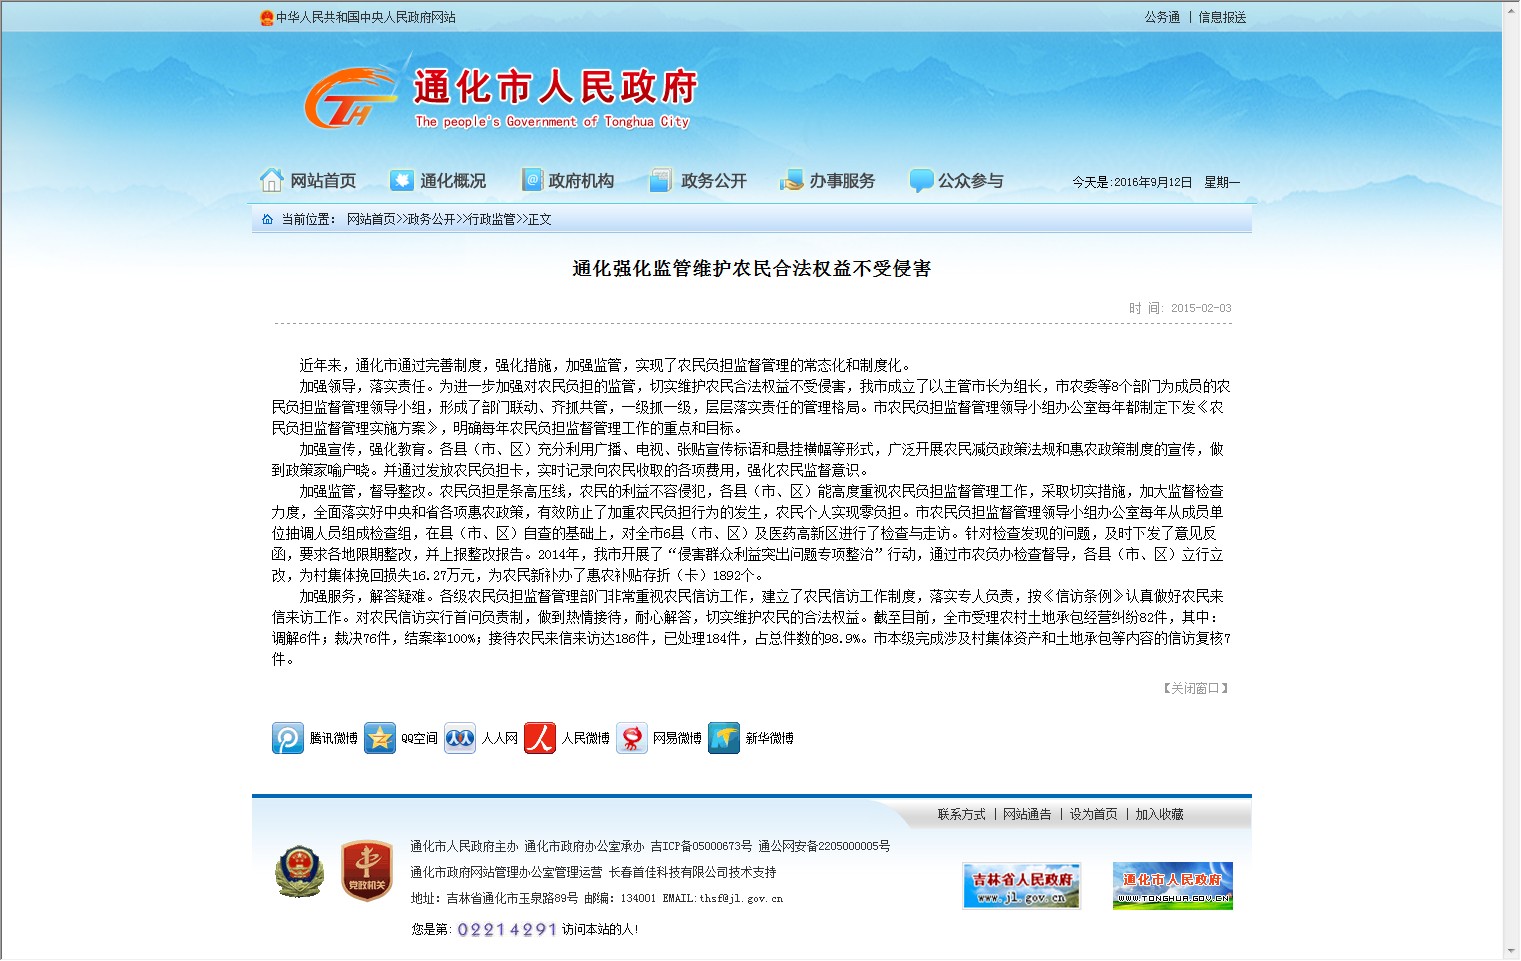Click the 行政监管 breadcrumb link
1521x961 pixels.
click(x=491, y=219)
